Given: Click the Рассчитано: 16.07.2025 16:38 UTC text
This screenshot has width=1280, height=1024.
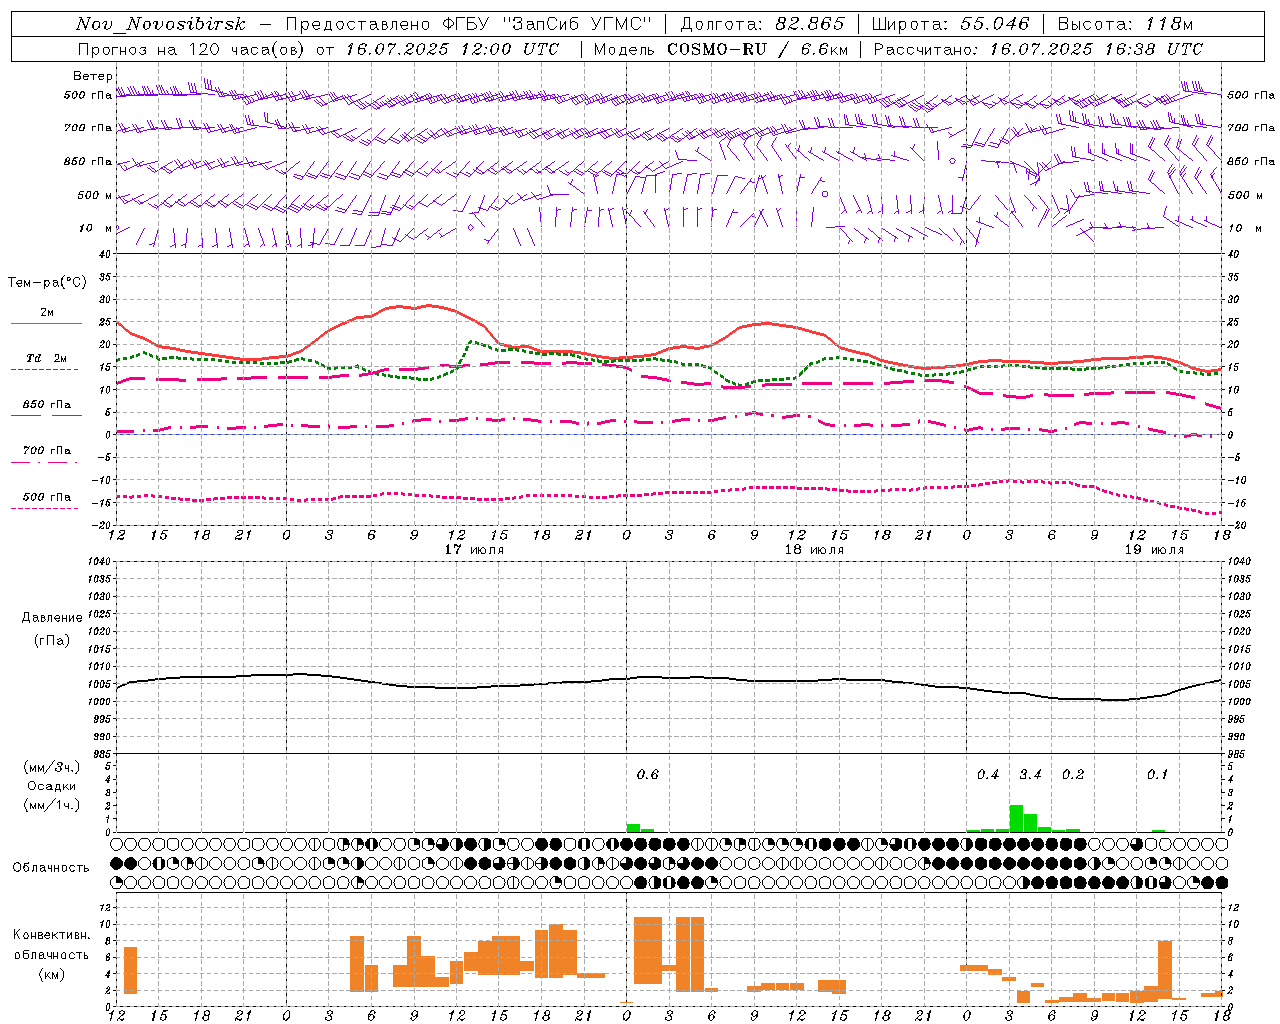Looking at the screenshot, I should click(1039, 49).
